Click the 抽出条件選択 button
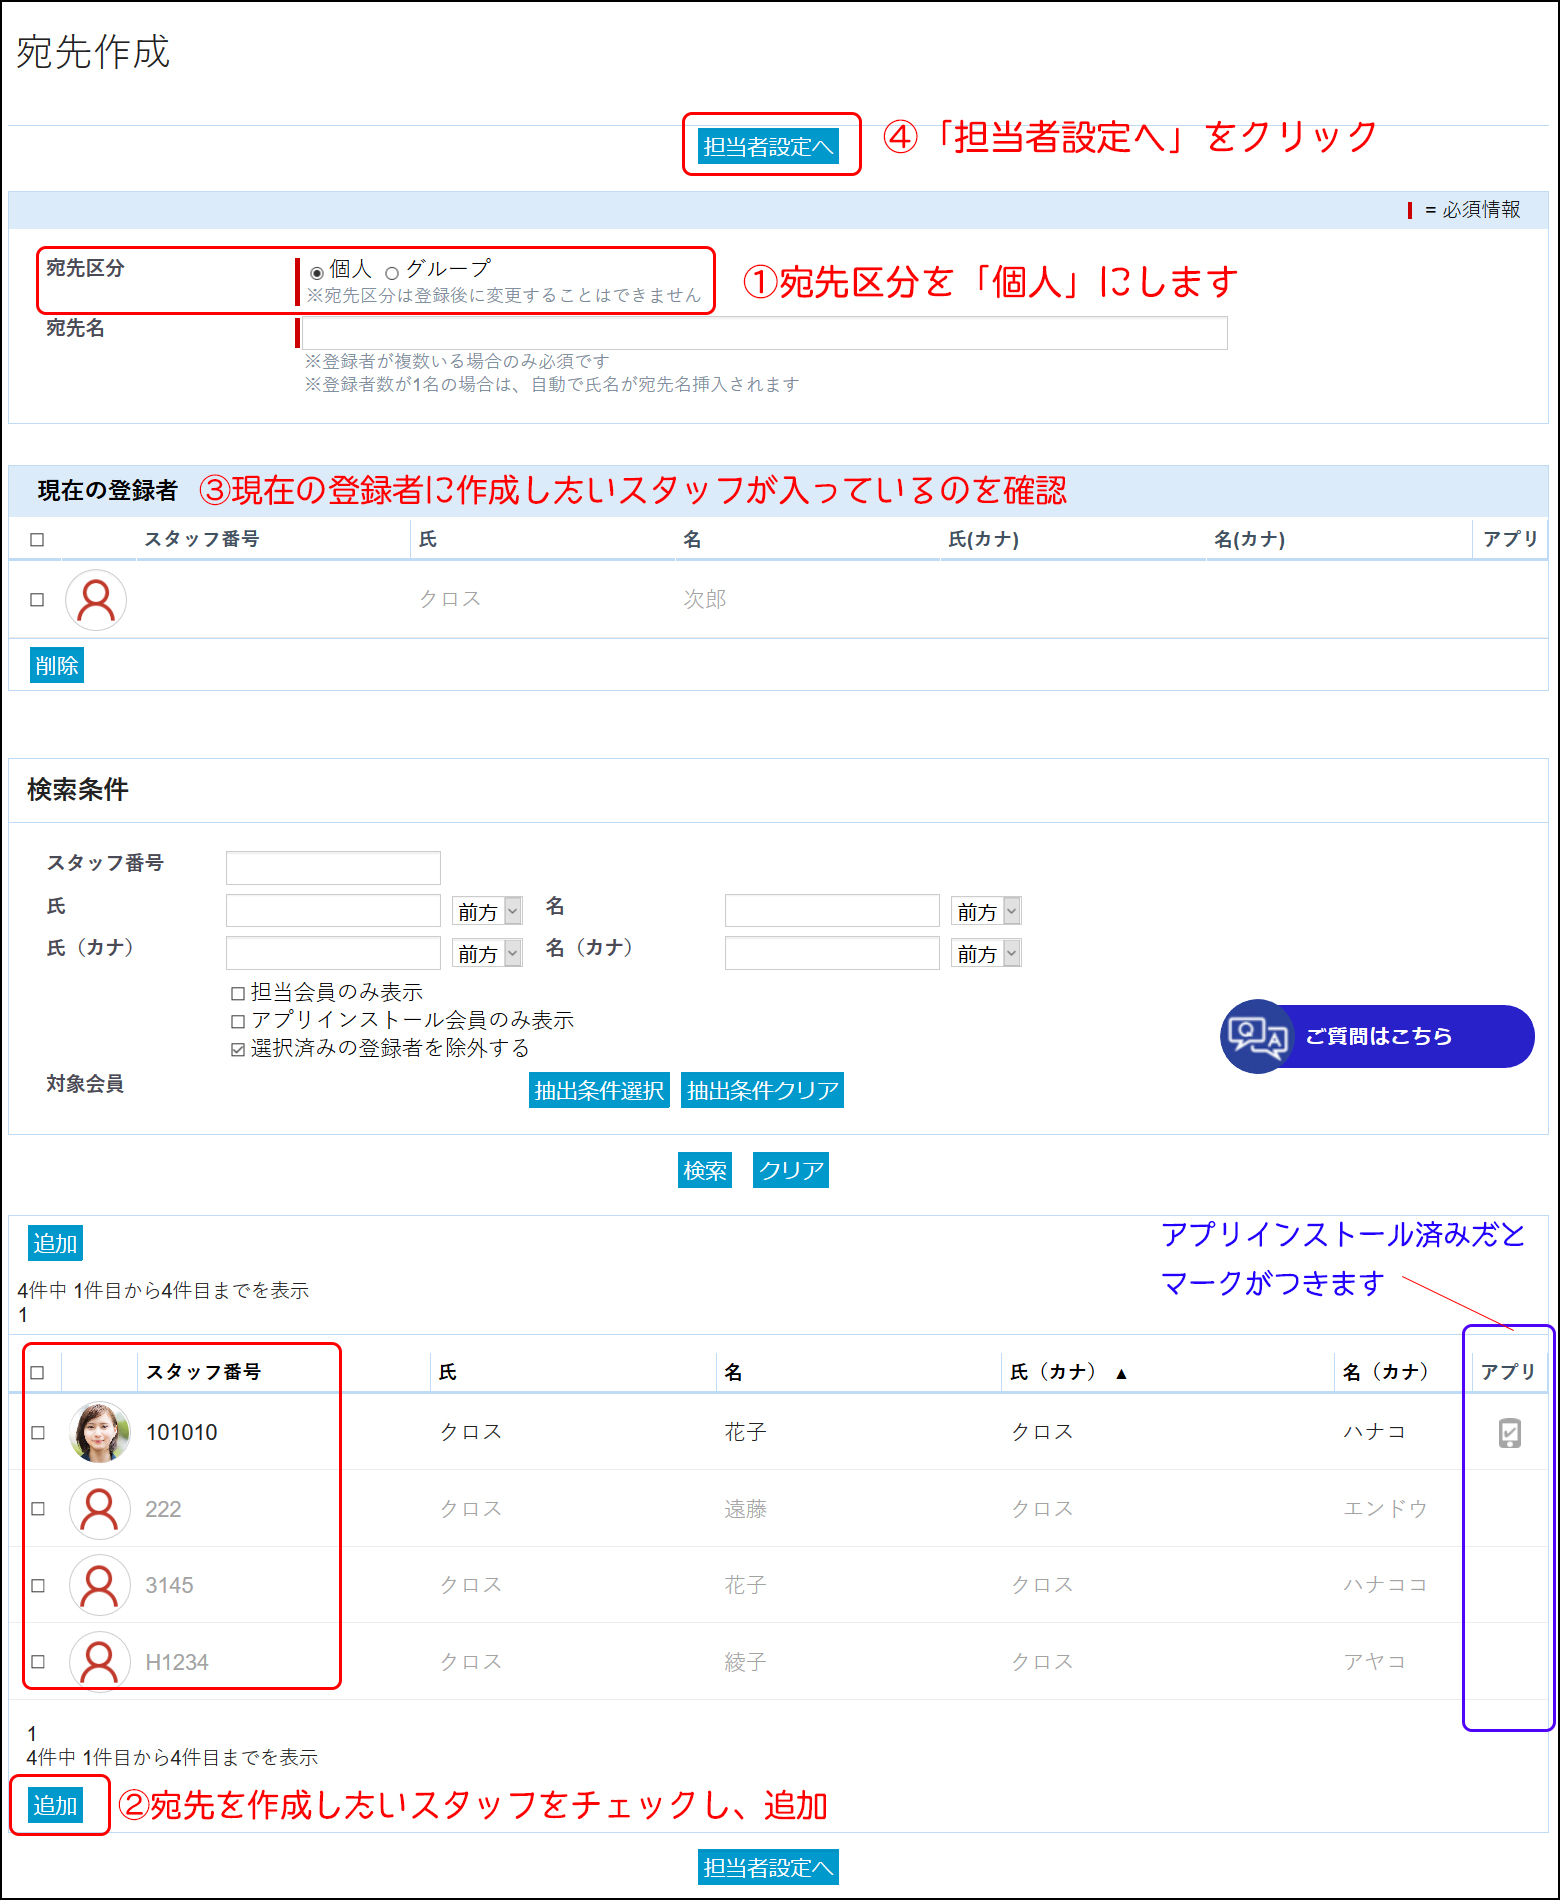Image resolution: width=1560 pixels, height=1900 pixels. point(599,1090)
